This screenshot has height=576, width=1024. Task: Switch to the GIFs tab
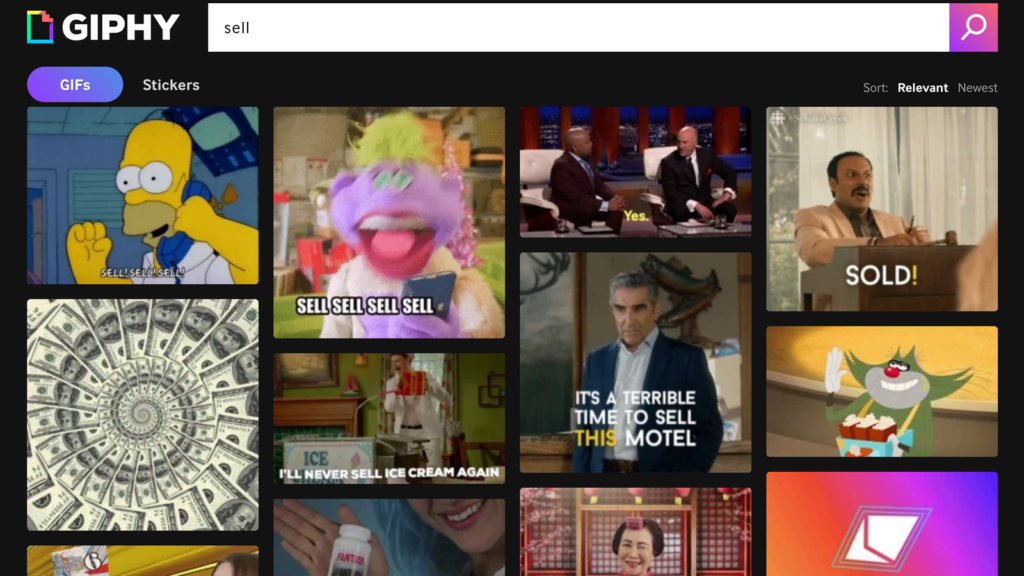click(x=75, y=85)
